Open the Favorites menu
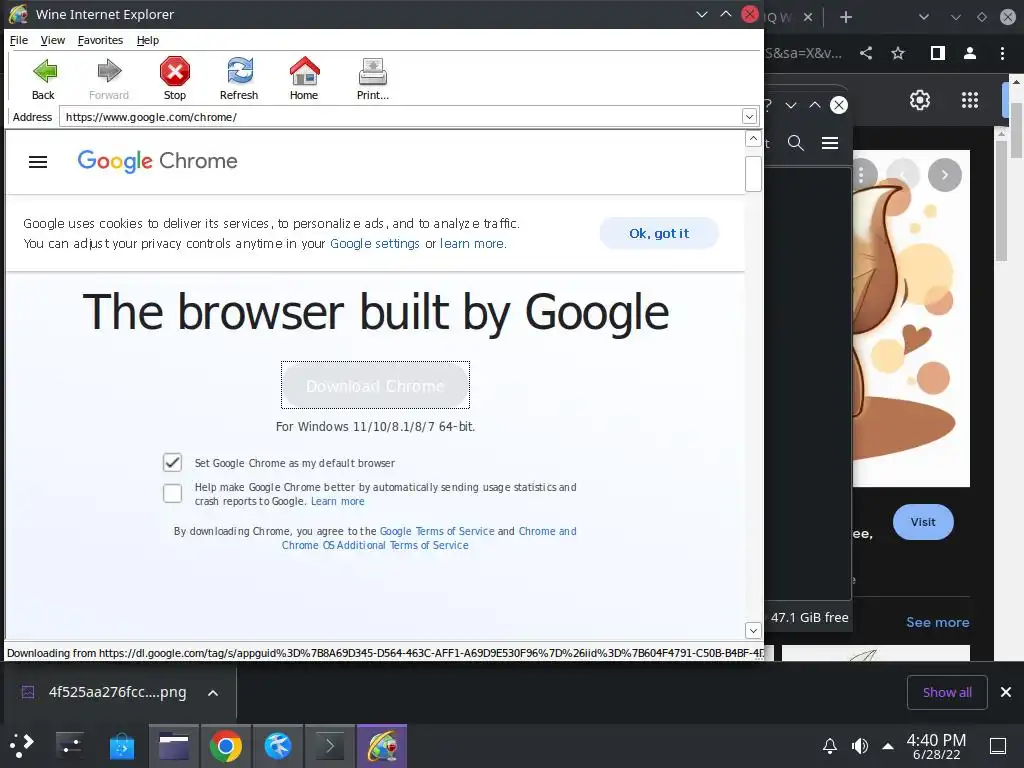 100,40
